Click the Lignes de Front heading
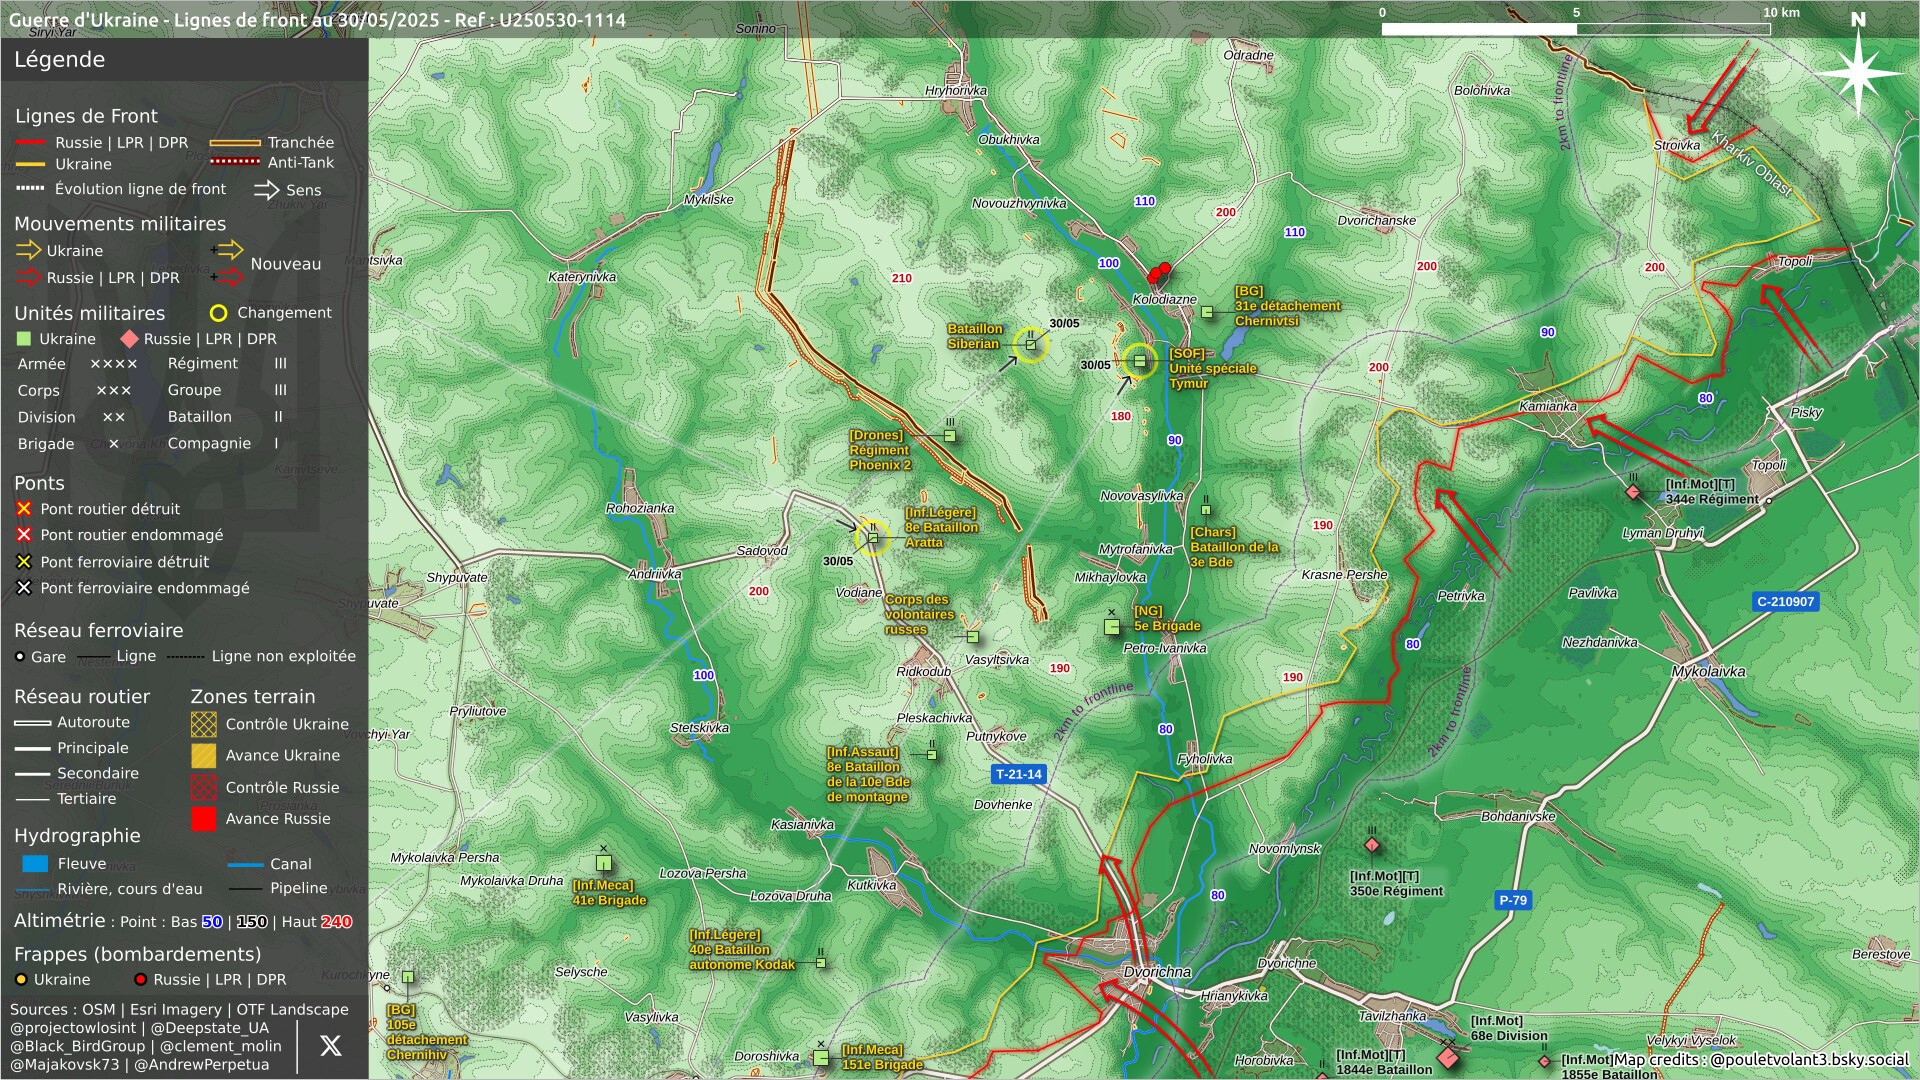 point(86,116)
